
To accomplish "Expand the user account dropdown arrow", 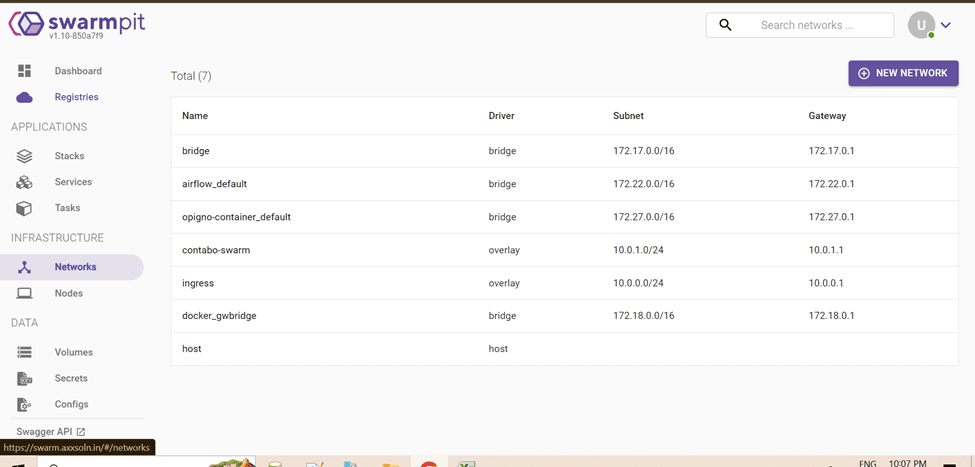I will (x=946, y=26).
